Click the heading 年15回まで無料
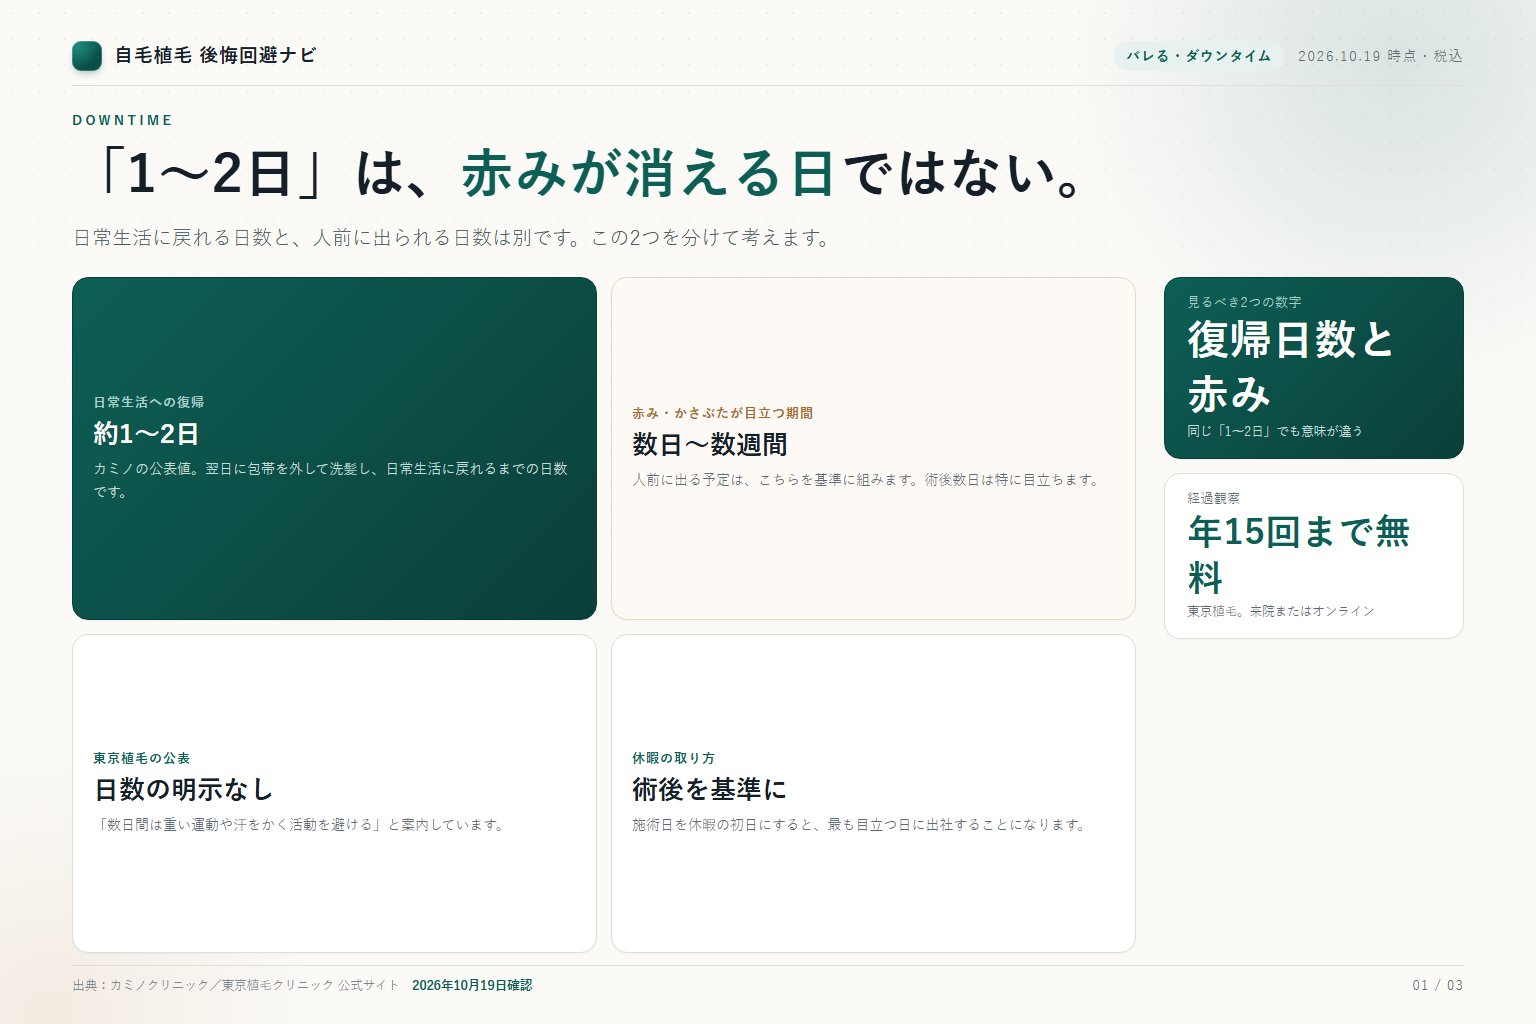 coord(1298,554)
